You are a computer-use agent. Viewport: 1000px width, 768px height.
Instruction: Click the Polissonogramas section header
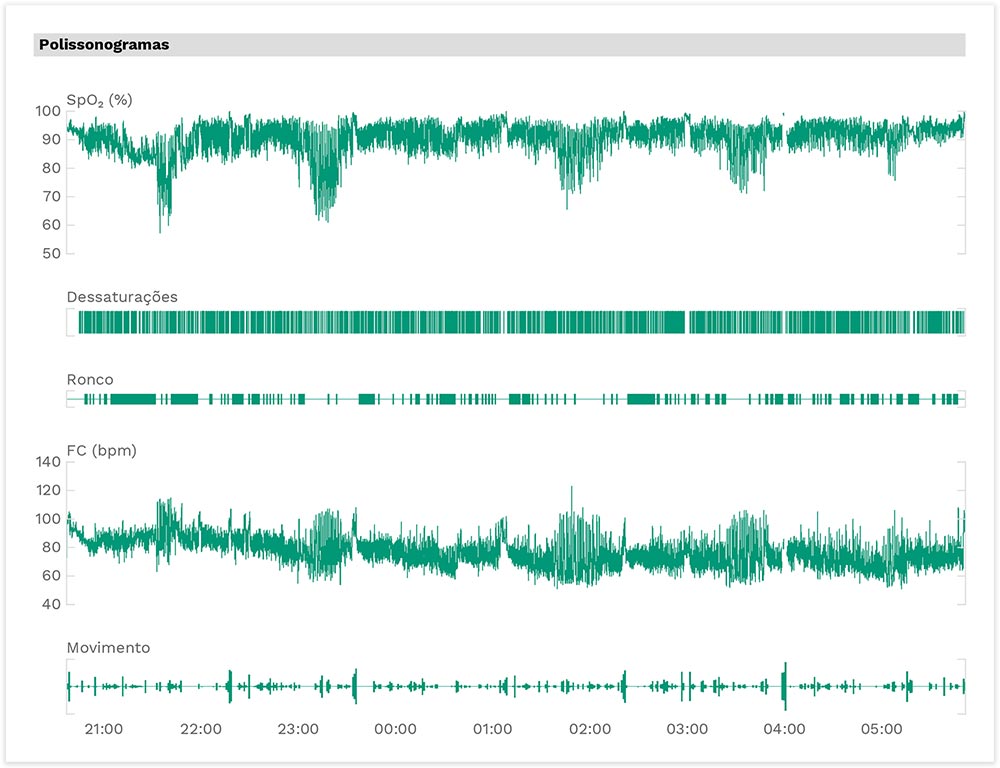(x=104, y=45)
